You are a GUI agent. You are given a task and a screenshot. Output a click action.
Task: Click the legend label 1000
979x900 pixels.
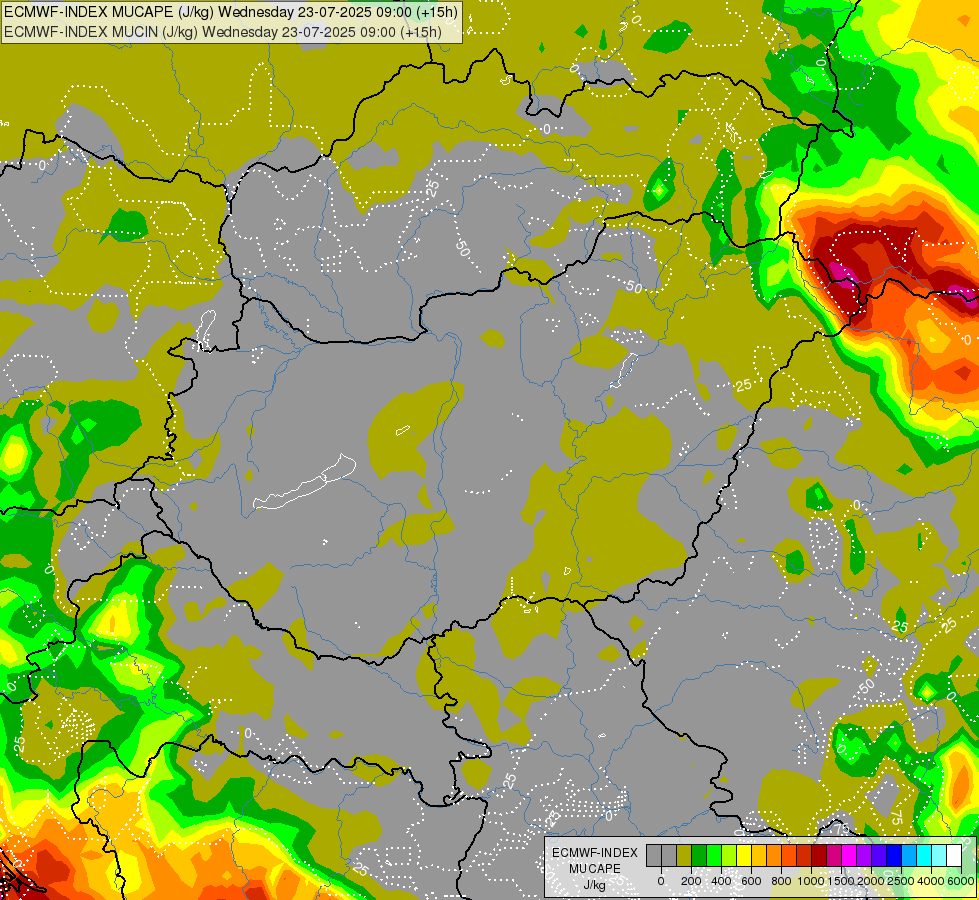tap(811, 881)
